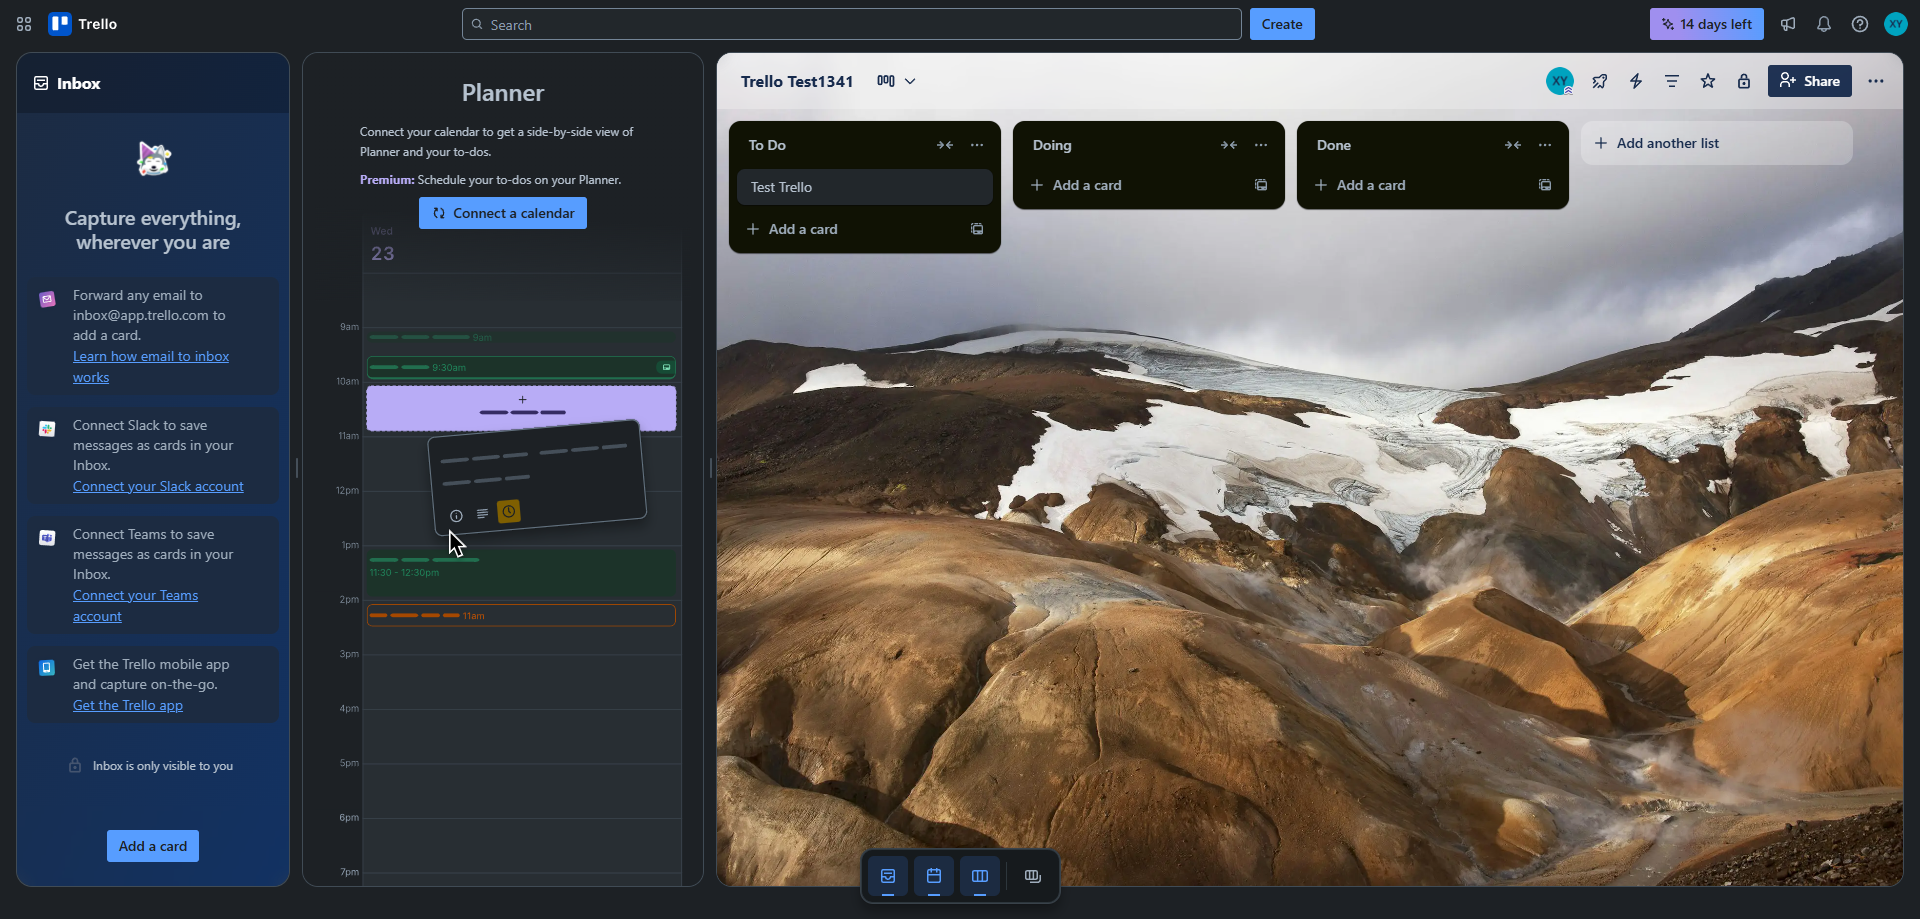Viewport: 1920px width, 919px height.
Task: Click the Doing list title
Action: pos(1052,145)
